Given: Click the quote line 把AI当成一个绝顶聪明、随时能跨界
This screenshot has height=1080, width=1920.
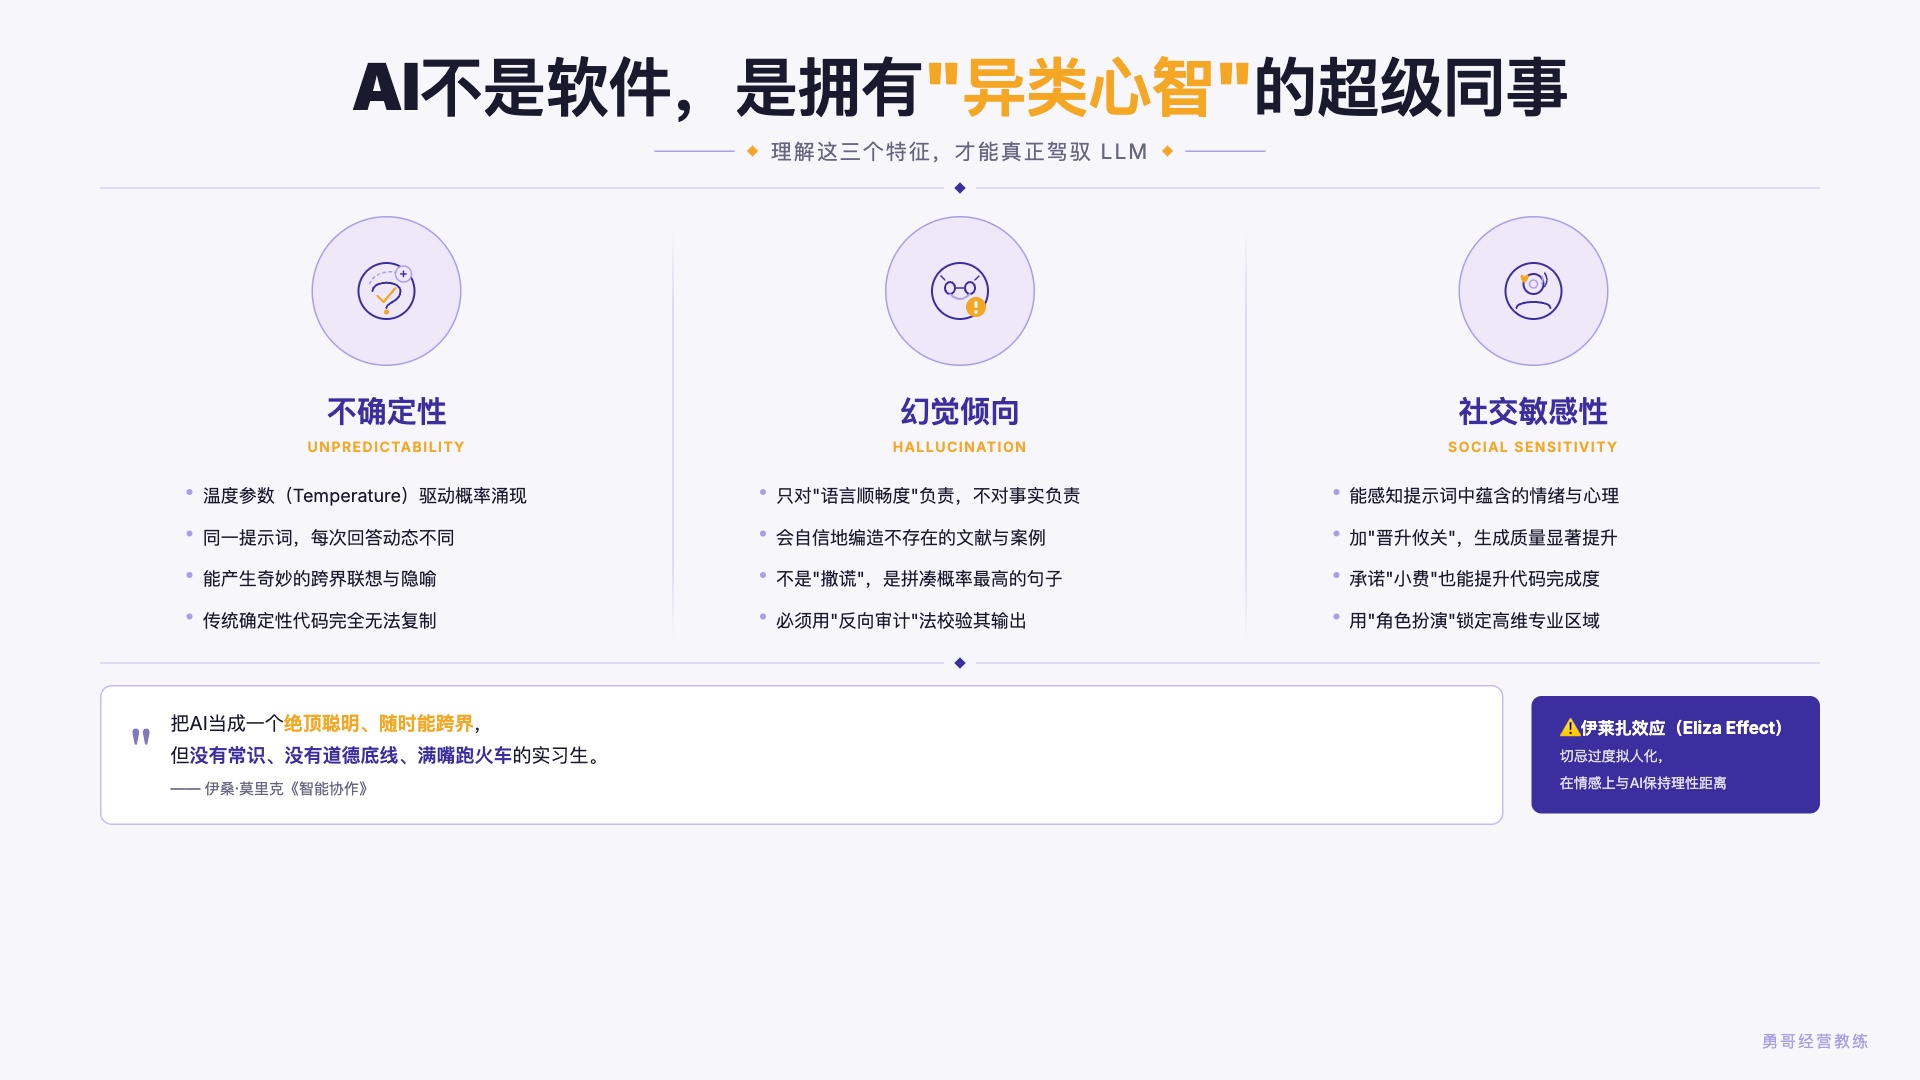Looking at the screenshot, I should tap(326, 724).
